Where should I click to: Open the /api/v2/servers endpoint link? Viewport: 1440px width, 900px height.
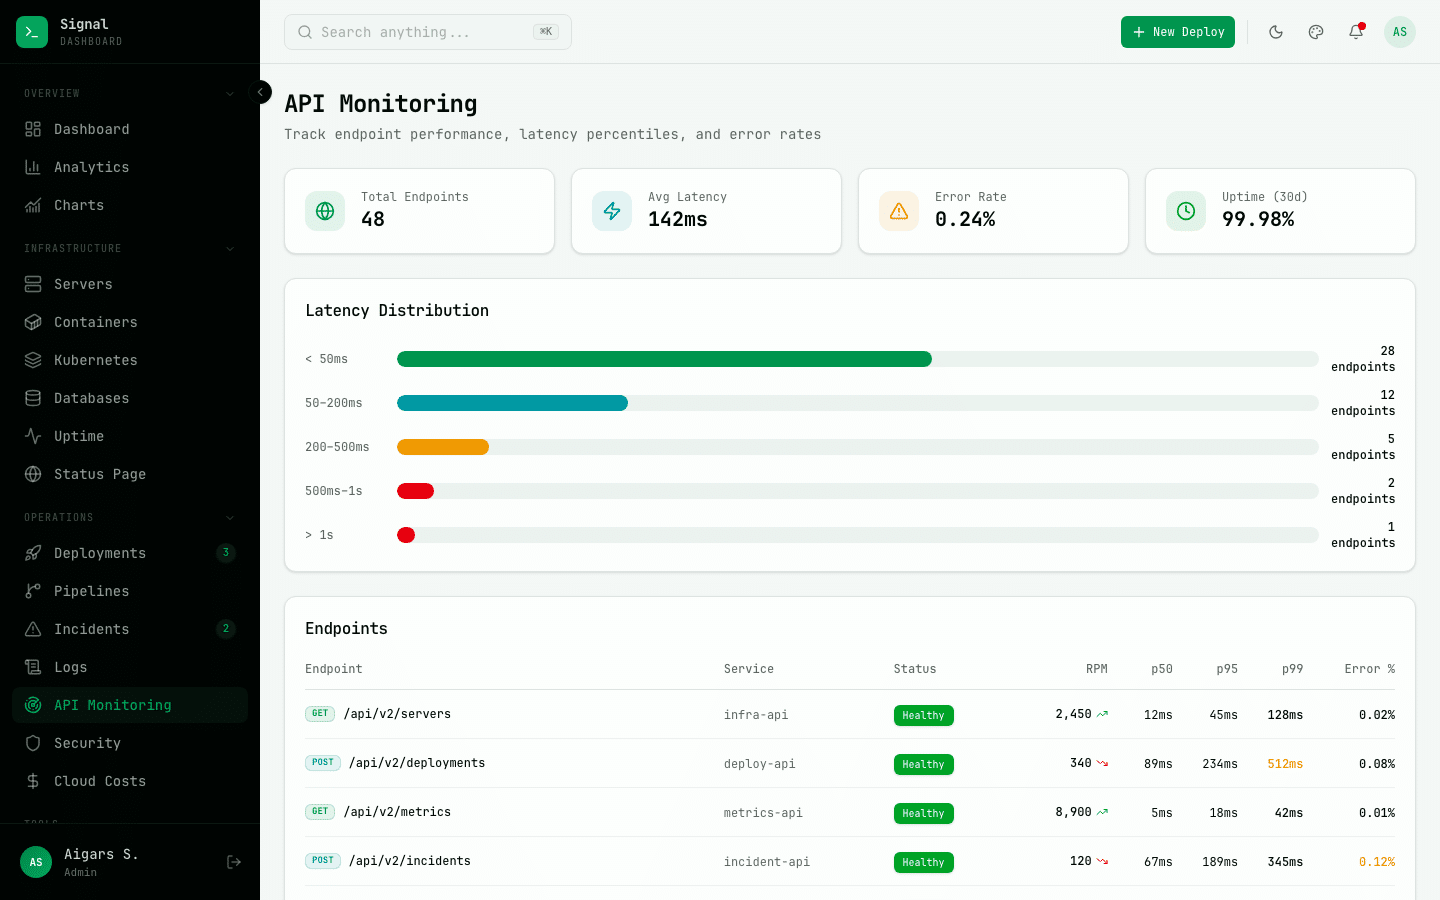pyautogui.click(x=397, y=714)
